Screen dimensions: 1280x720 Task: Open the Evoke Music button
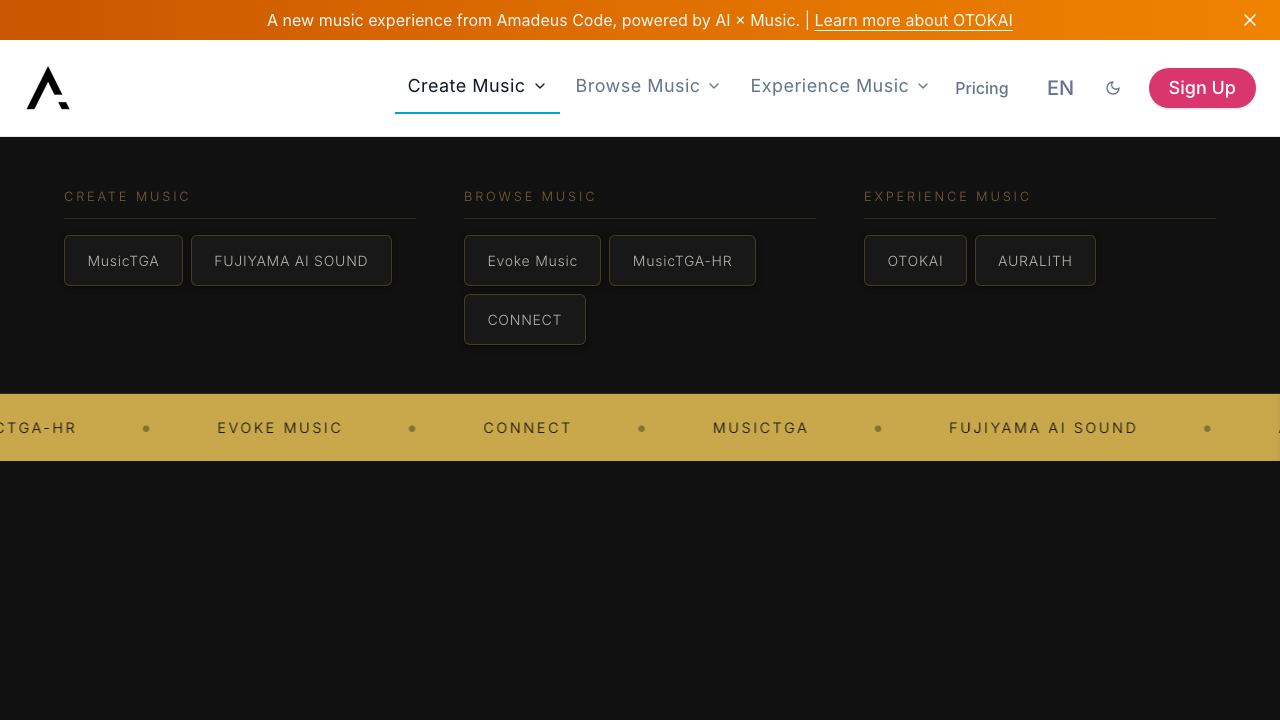pos(532,260)
